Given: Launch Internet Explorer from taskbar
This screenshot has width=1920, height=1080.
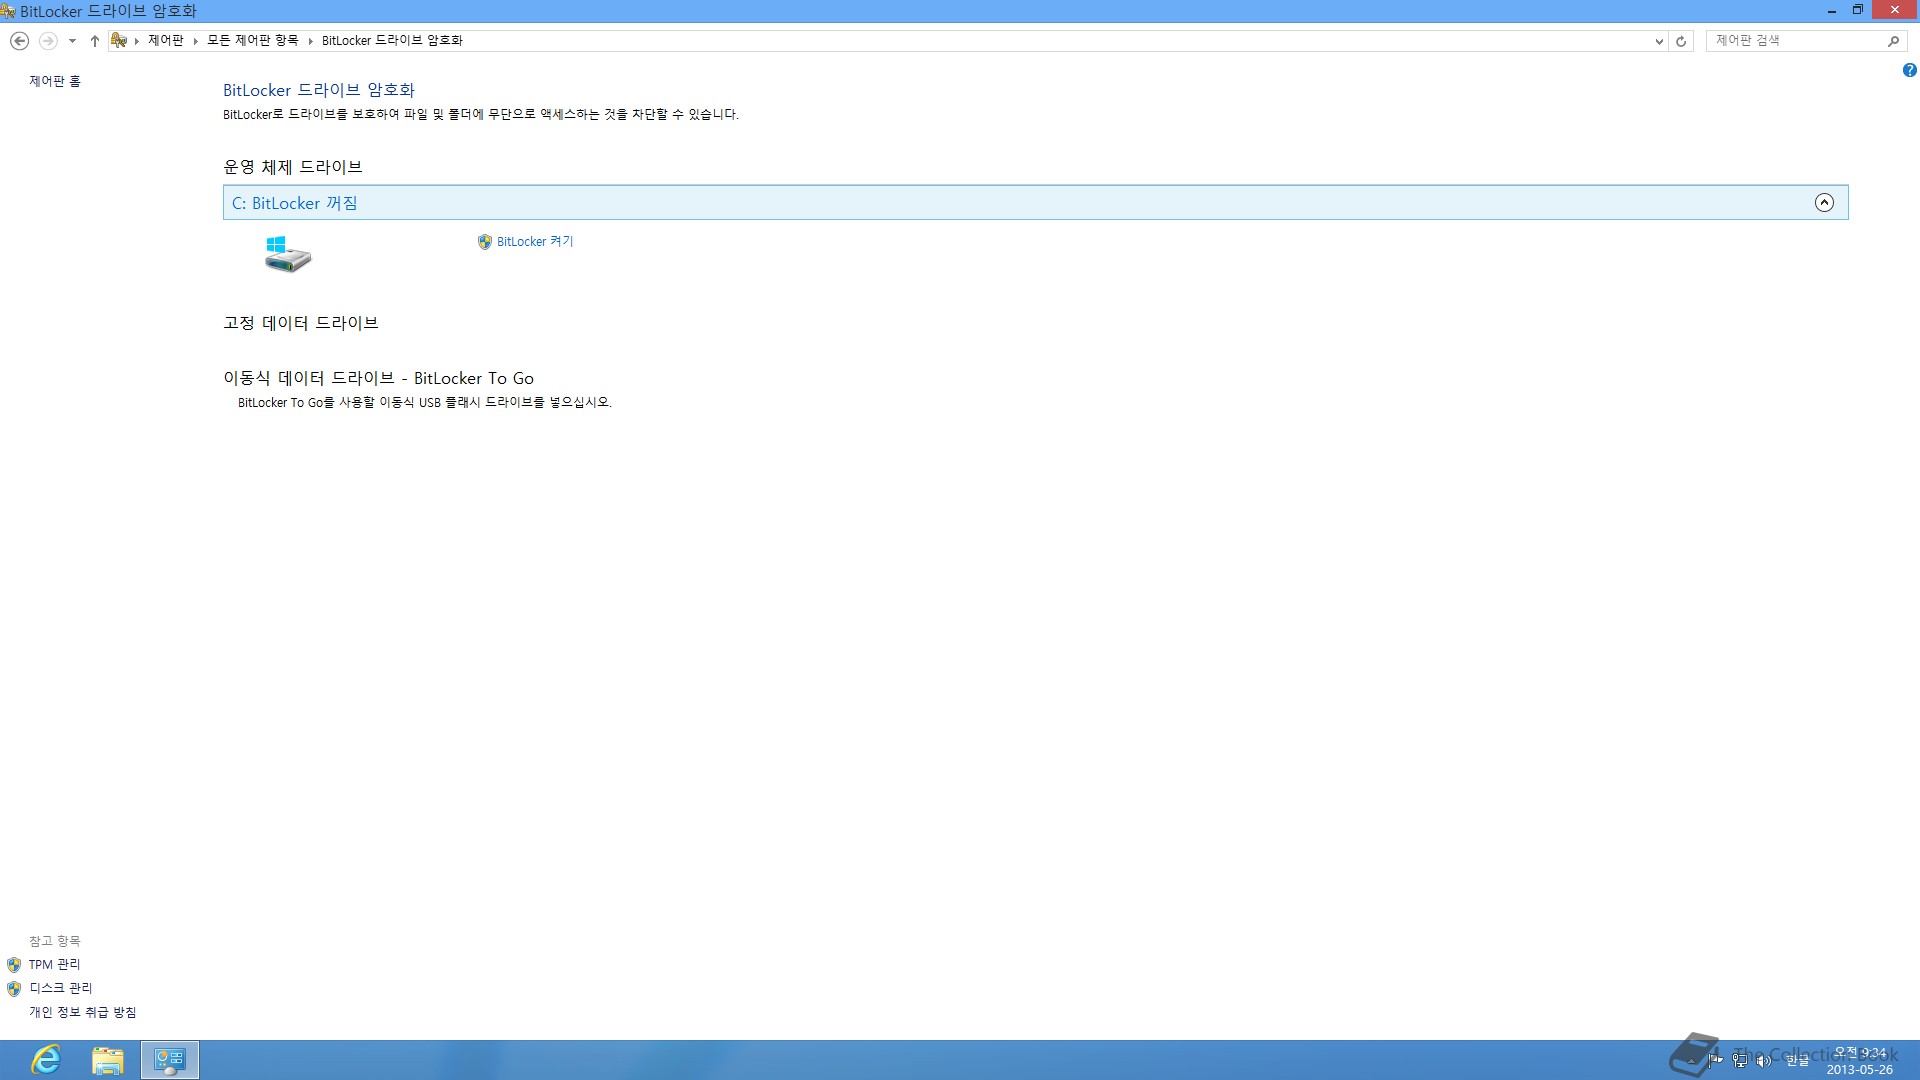Looking at the screenshot, I should click(46, 1060).
